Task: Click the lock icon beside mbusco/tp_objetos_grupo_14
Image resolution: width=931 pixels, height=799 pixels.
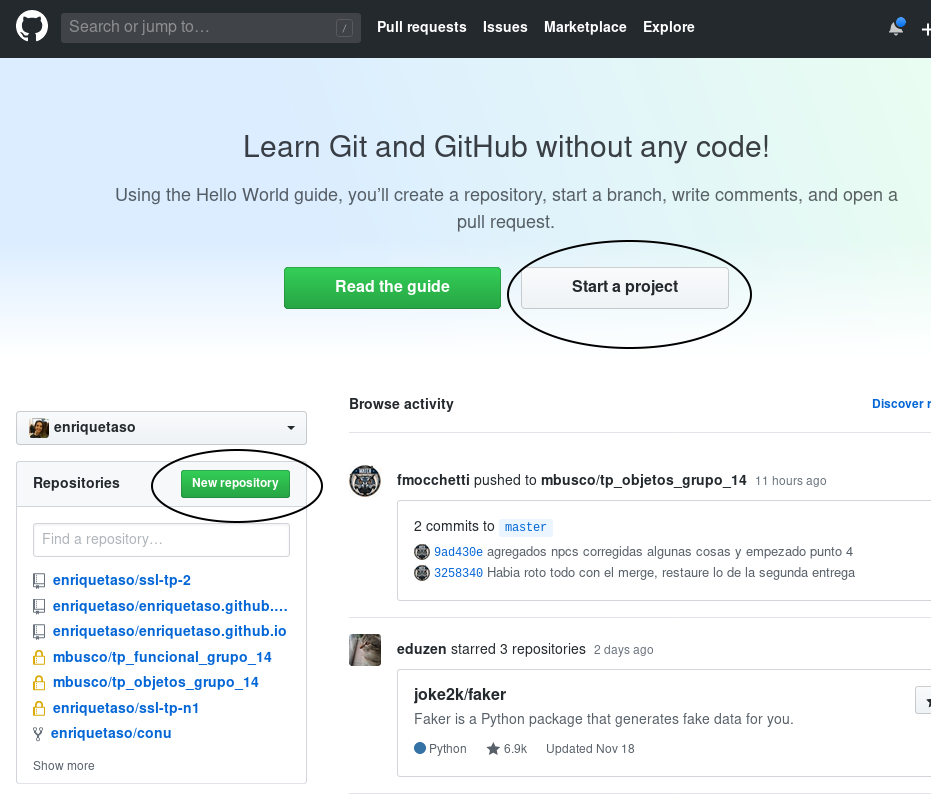Action: click(x=39, y=683)
